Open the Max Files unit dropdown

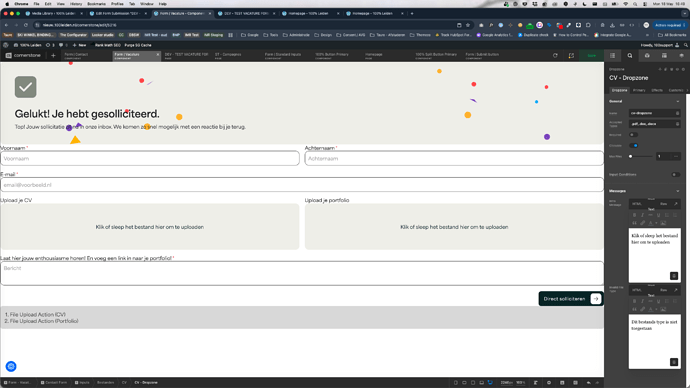(676, 156)
